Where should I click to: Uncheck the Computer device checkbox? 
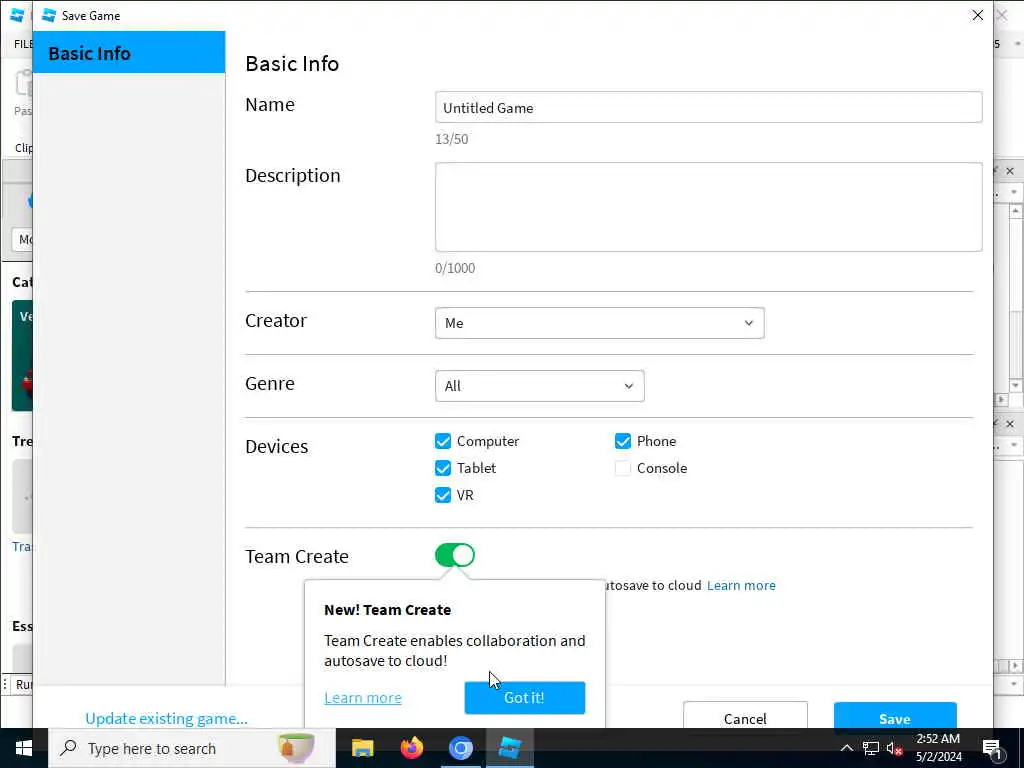(x=443, y=441)
